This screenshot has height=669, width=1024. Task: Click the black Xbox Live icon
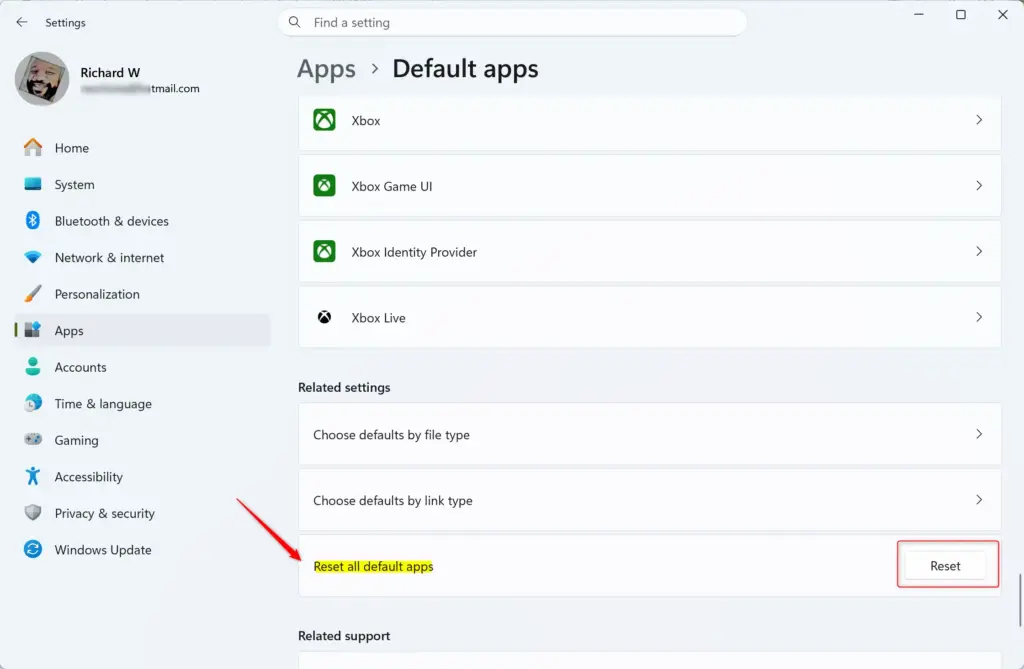pyautogui.click(x=325, y=318)
